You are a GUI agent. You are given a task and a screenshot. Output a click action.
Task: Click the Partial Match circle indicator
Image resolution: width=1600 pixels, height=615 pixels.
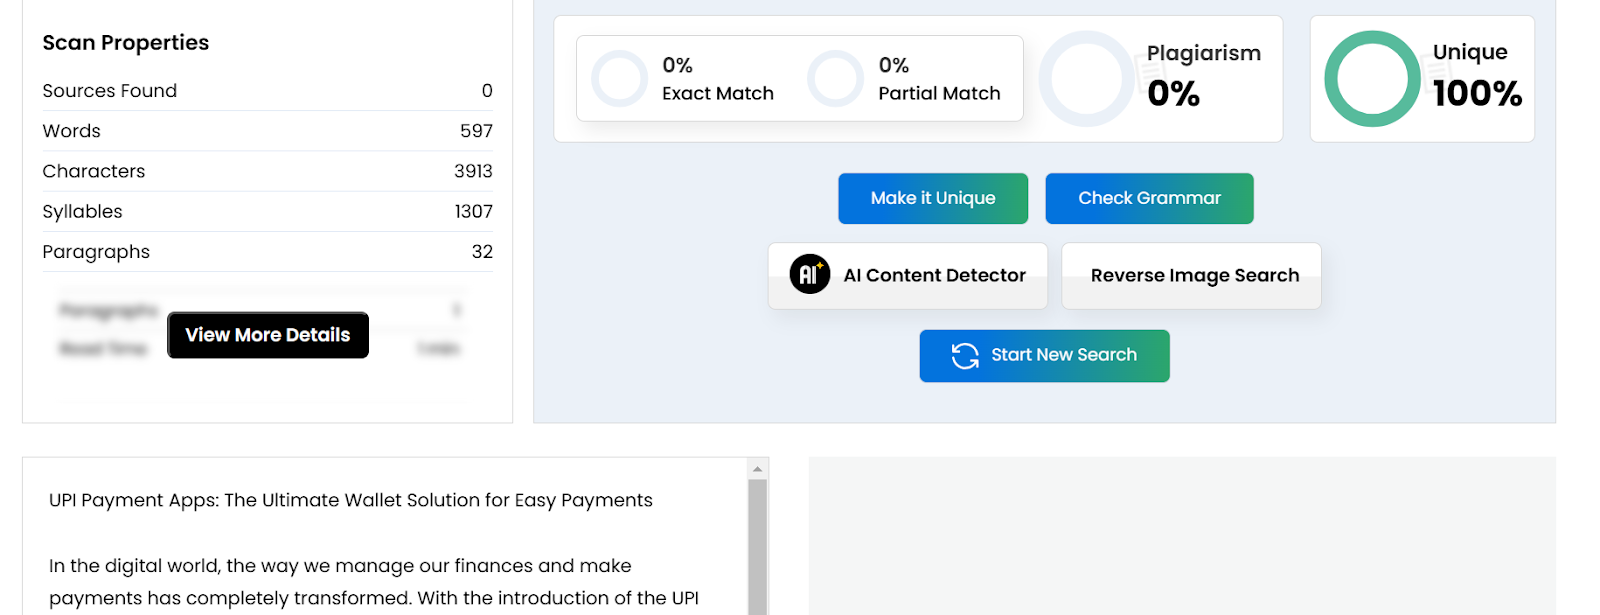pyautogui.click(x=836, y=79)
